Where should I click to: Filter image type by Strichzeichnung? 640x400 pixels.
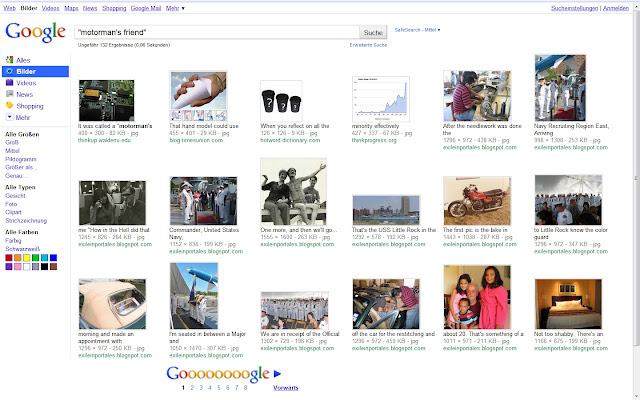[26, 221]
